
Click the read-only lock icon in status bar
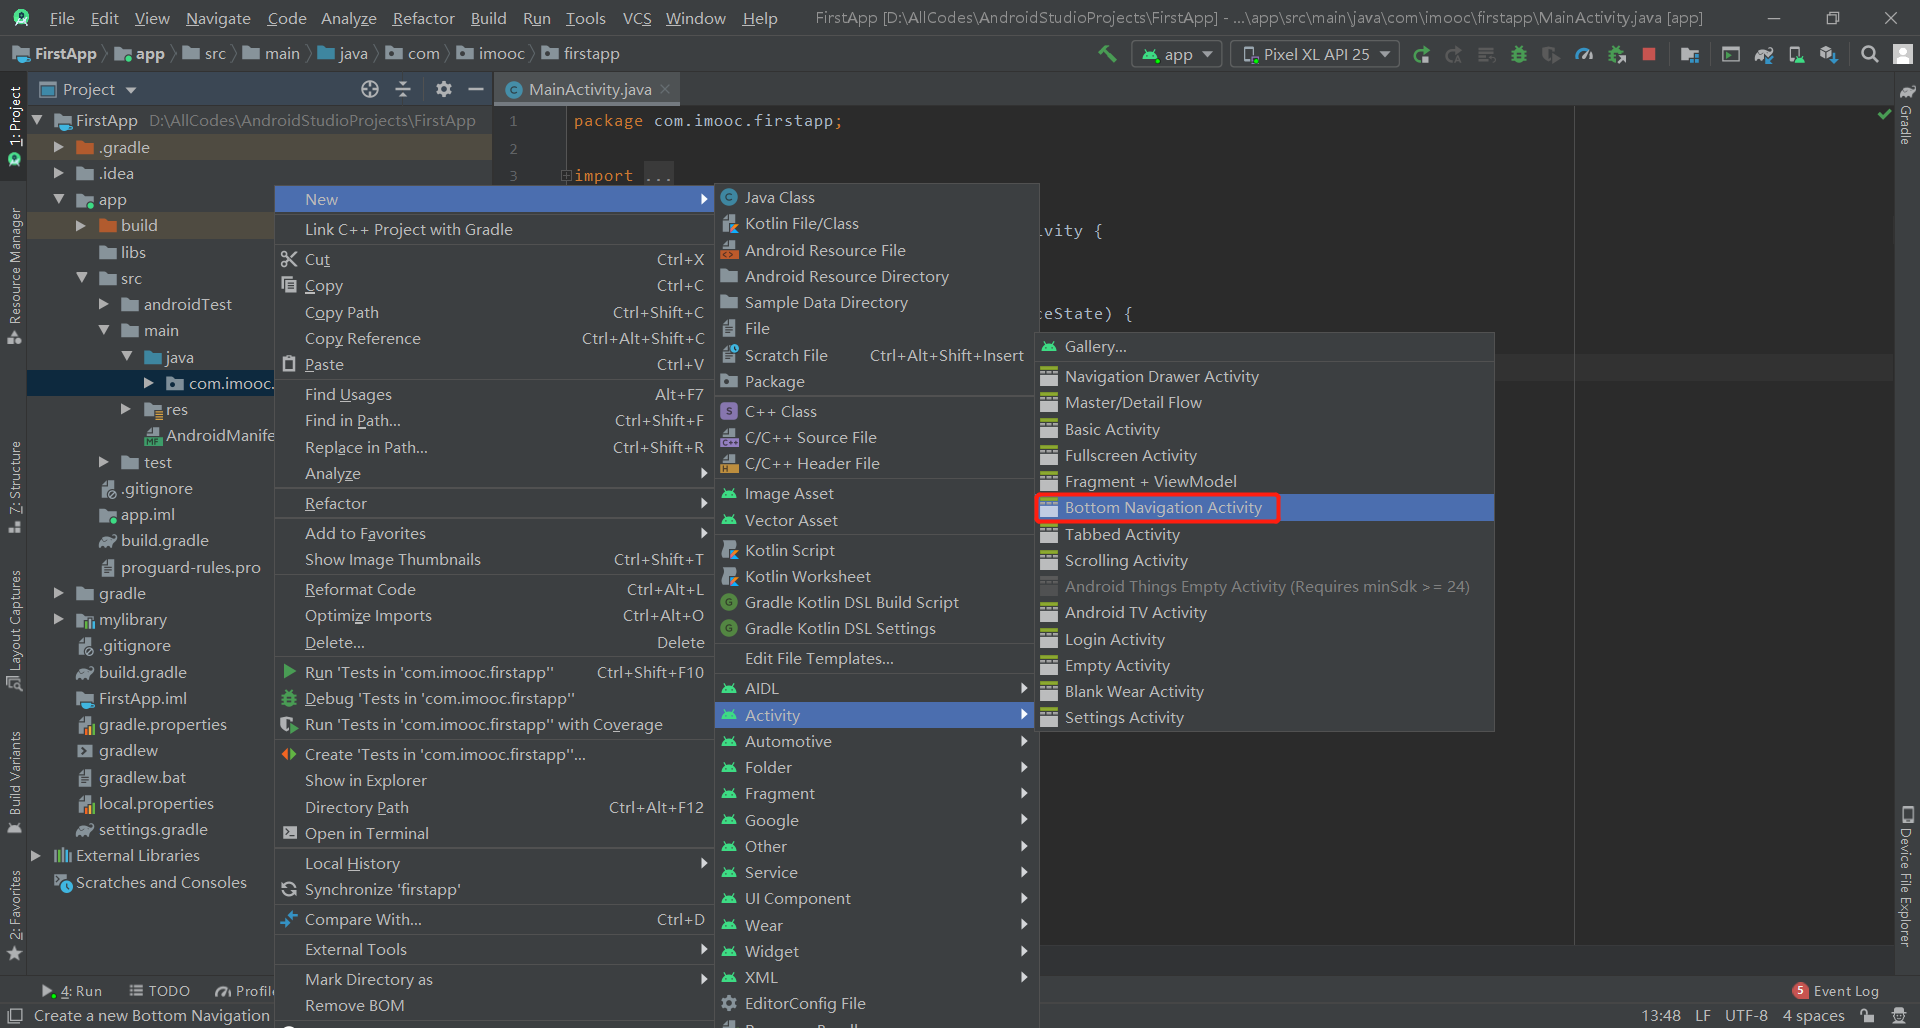(1867, 1015)
